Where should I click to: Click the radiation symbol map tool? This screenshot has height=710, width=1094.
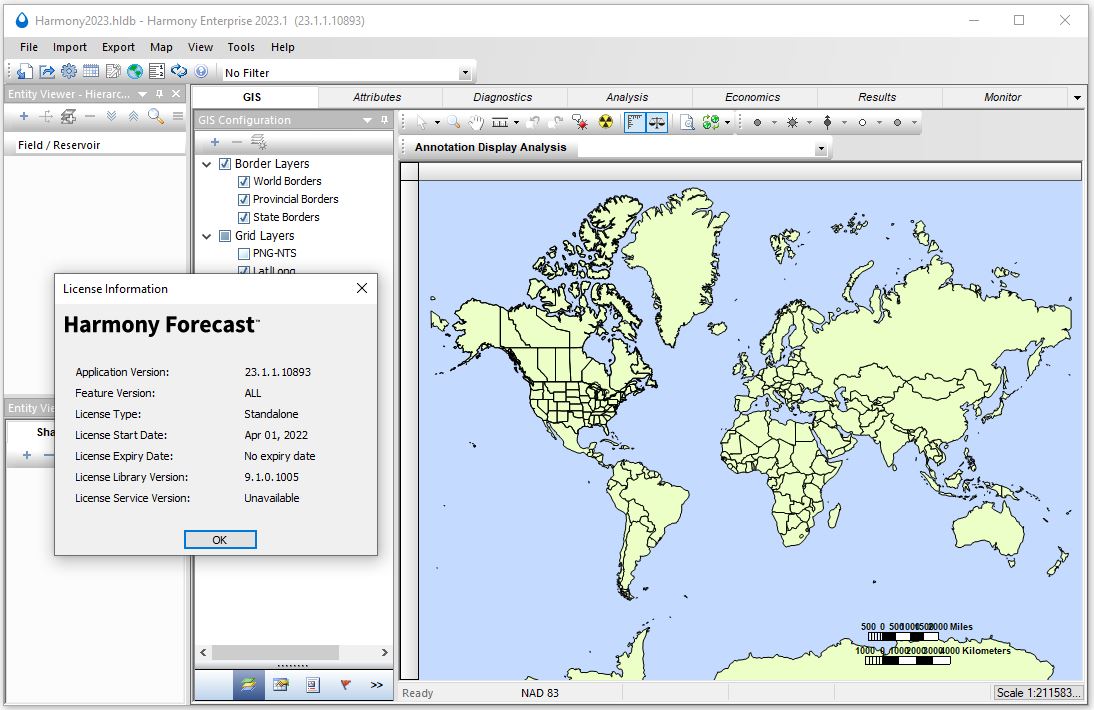[605, 122]
